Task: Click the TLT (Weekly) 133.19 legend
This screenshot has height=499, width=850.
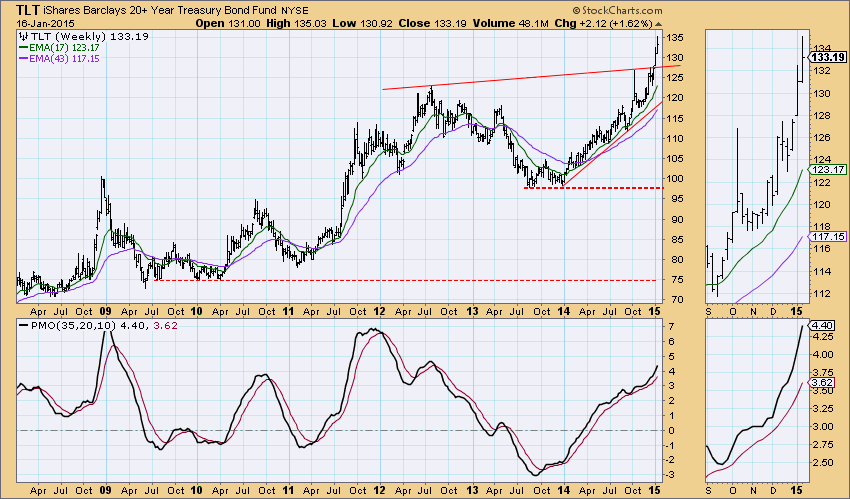Action: [83, 36]
